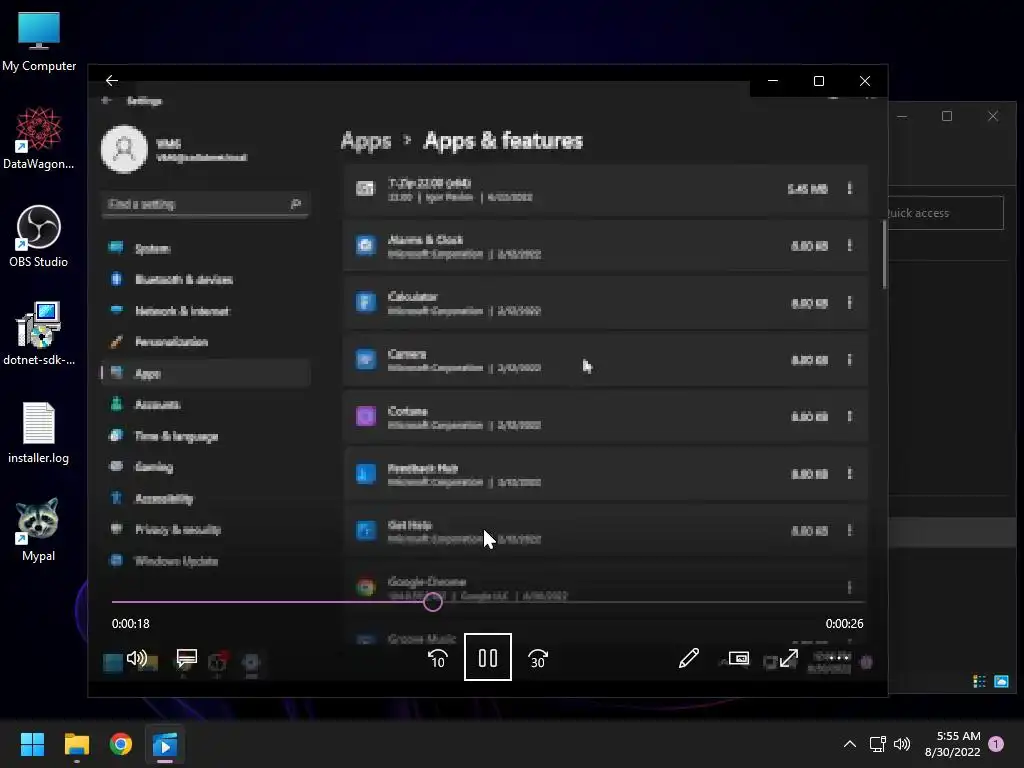Minimize the video player window
The image size is (1024, 768).
click(773, 81)
